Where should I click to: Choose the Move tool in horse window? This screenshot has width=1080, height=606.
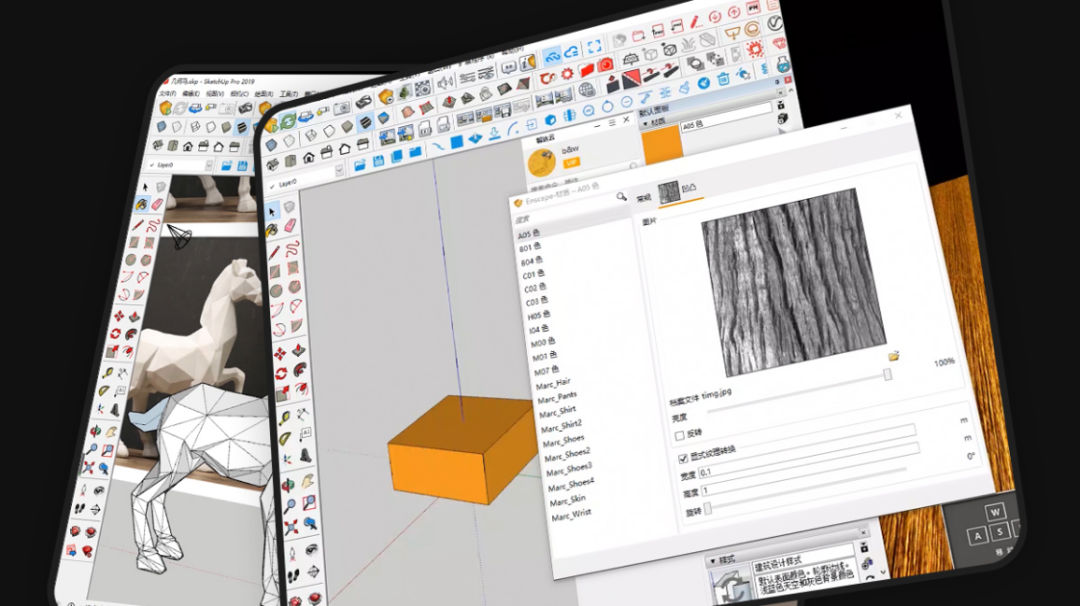click(118, 316)
